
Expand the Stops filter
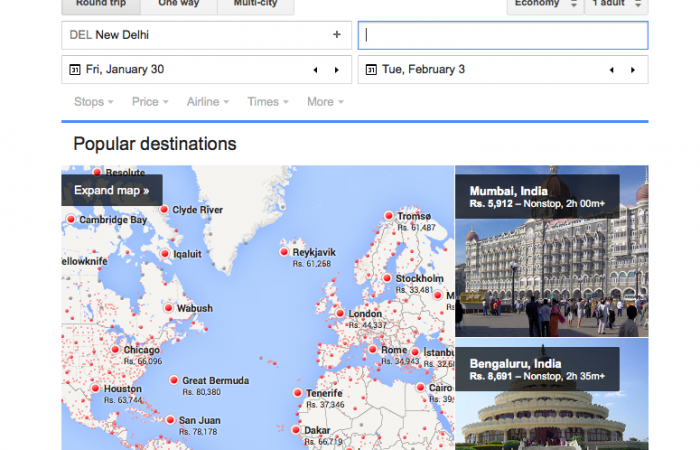[x=93, y=102]
